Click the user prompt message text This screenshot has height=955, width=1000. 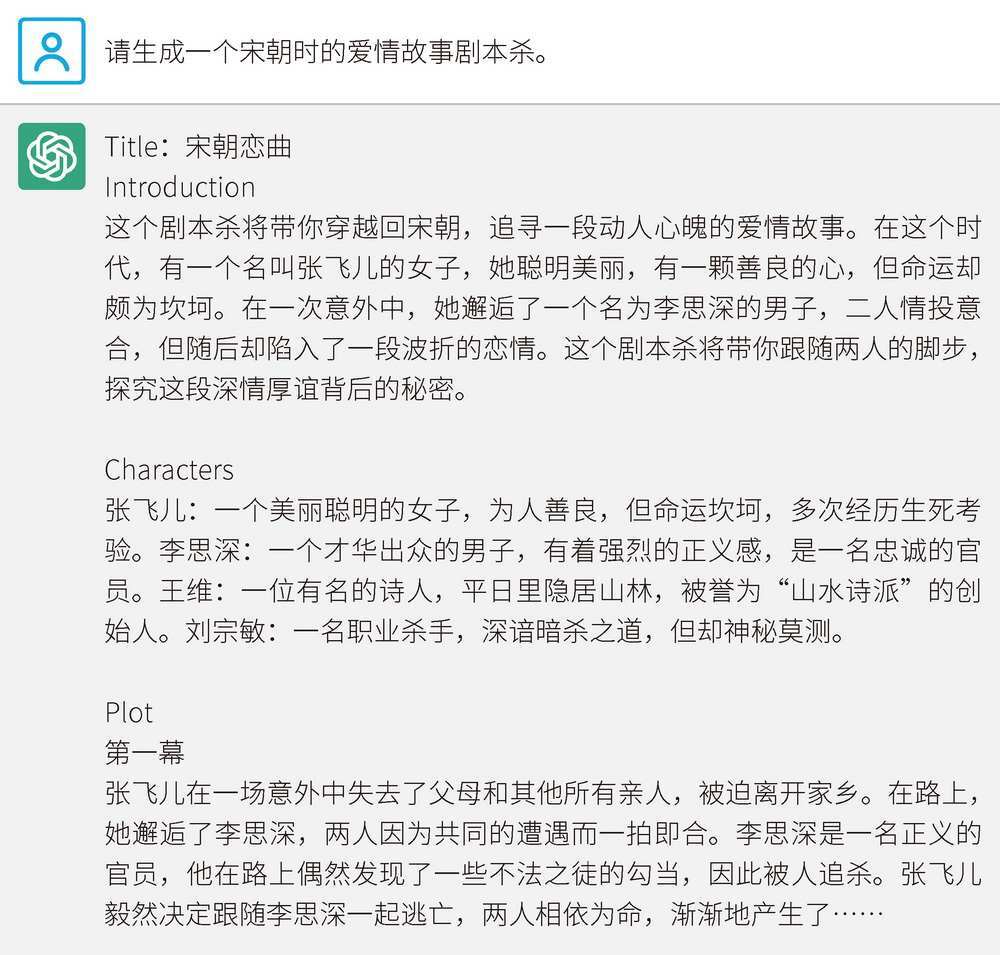327,52
